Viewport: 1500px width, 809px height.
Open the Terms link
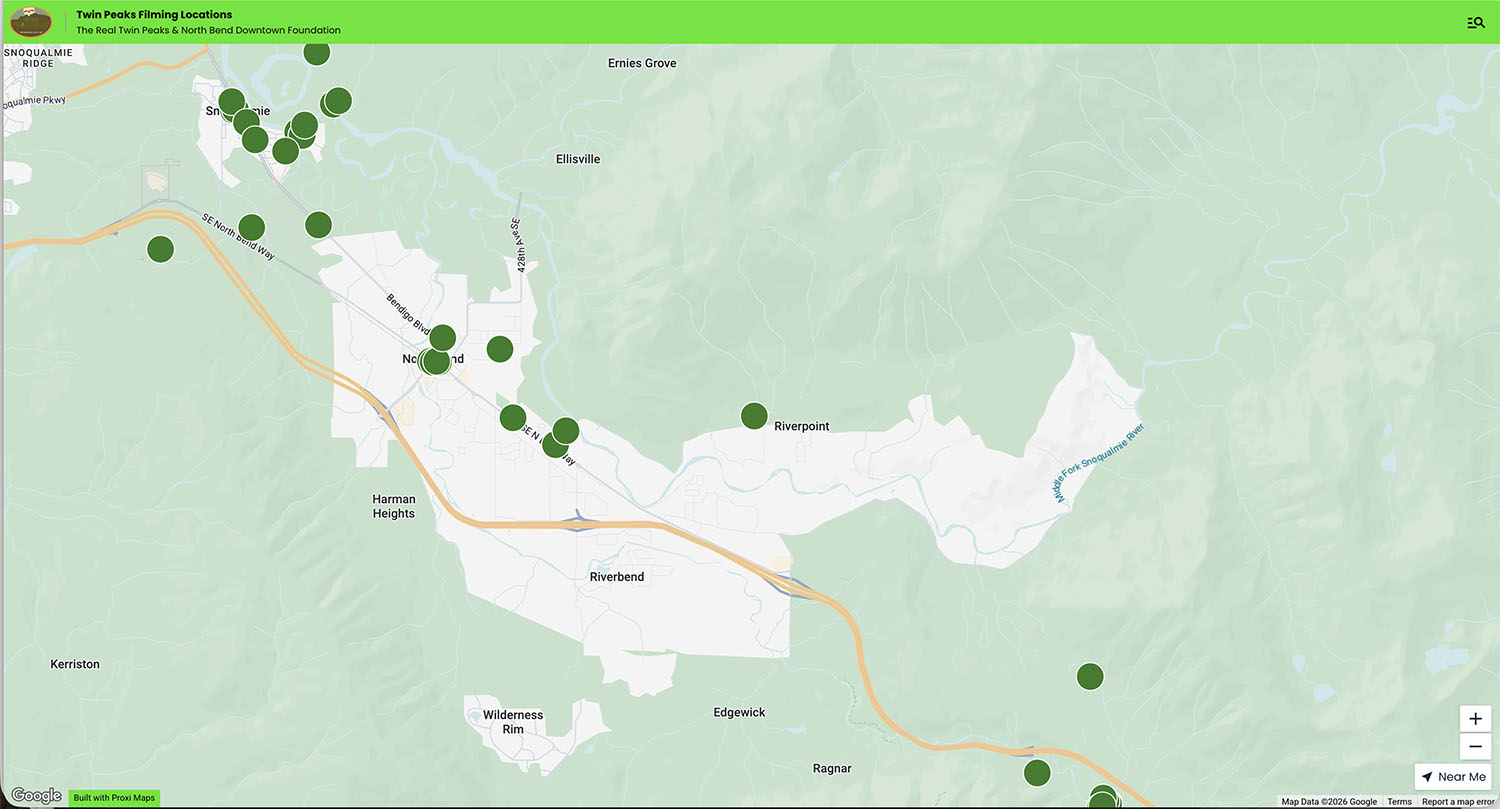[1399, 802]
